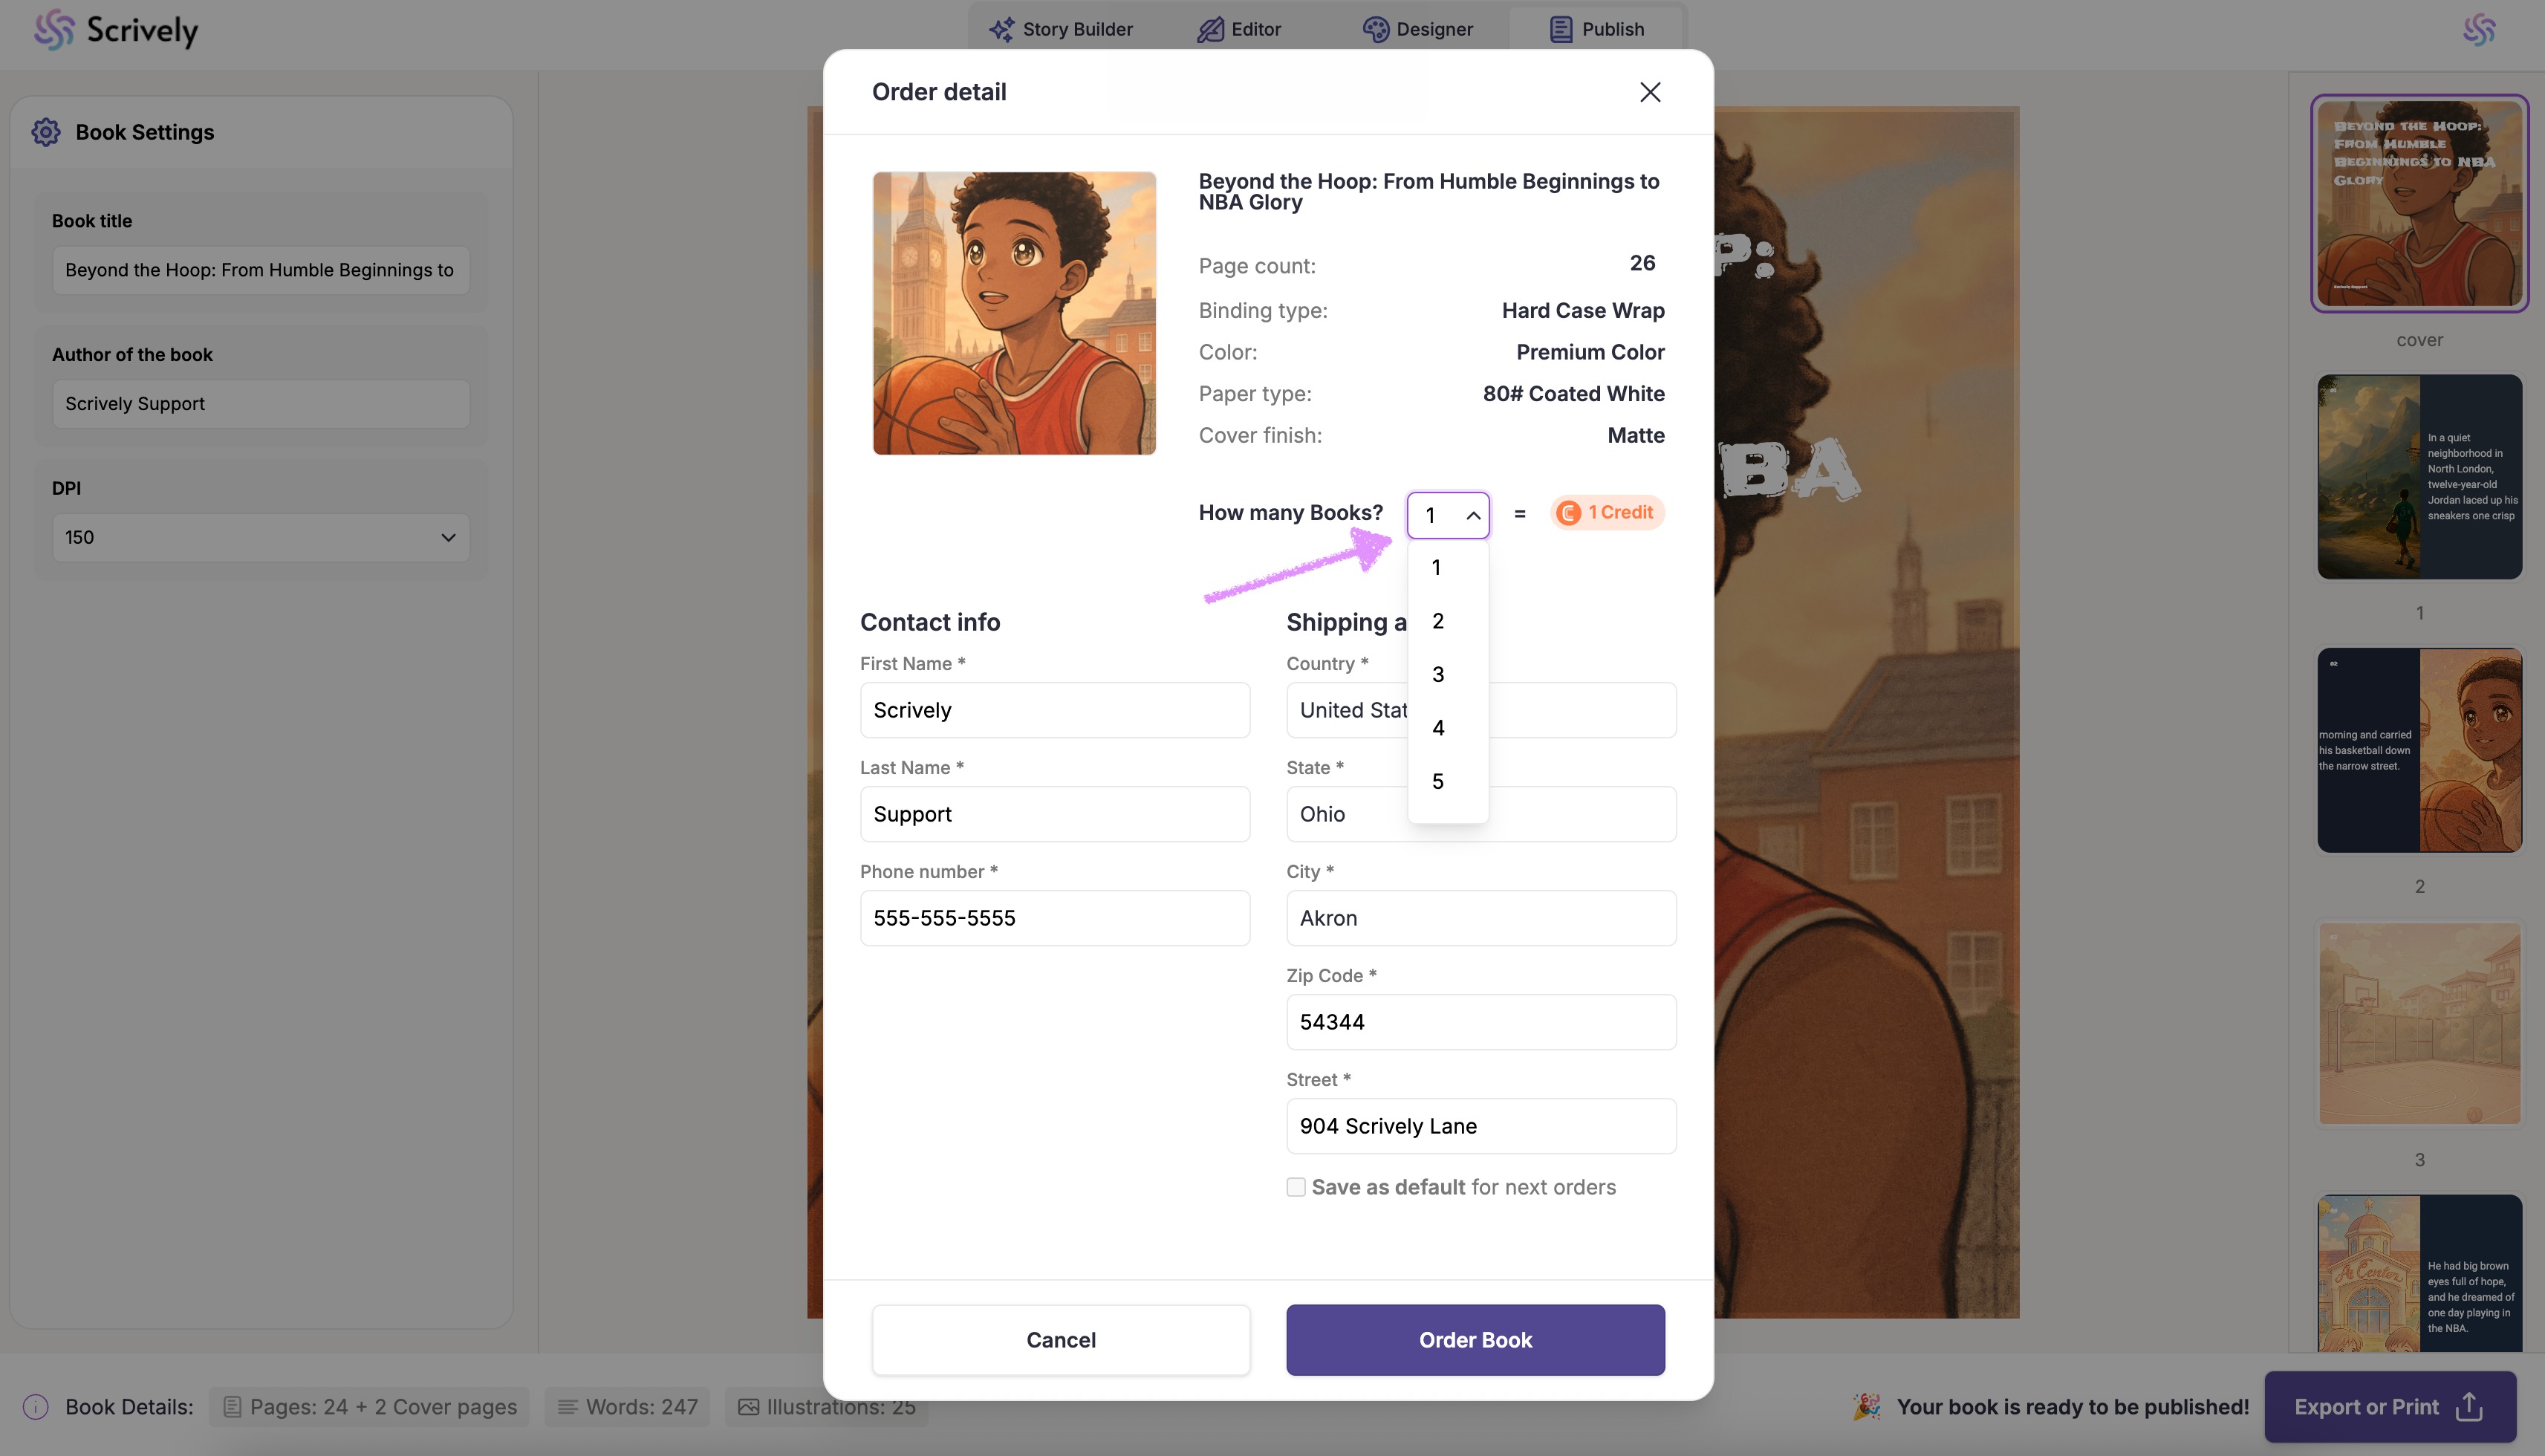Click the Export or Print button
Image resolution: width=2545 pixels, height=1456 pixels.
tap(2390, 1407)
